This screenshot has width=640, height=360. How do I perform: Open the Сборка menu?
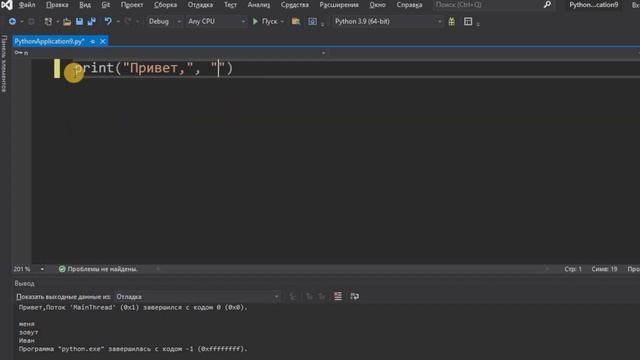(x=165, y=5)
